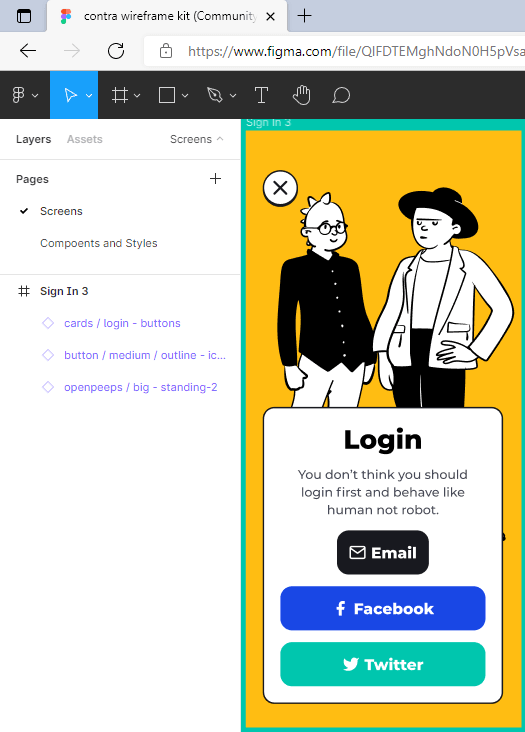Select the cards / login - buttons layer
Viewport: 525px width, 732px height.
(x=122, y=323)
